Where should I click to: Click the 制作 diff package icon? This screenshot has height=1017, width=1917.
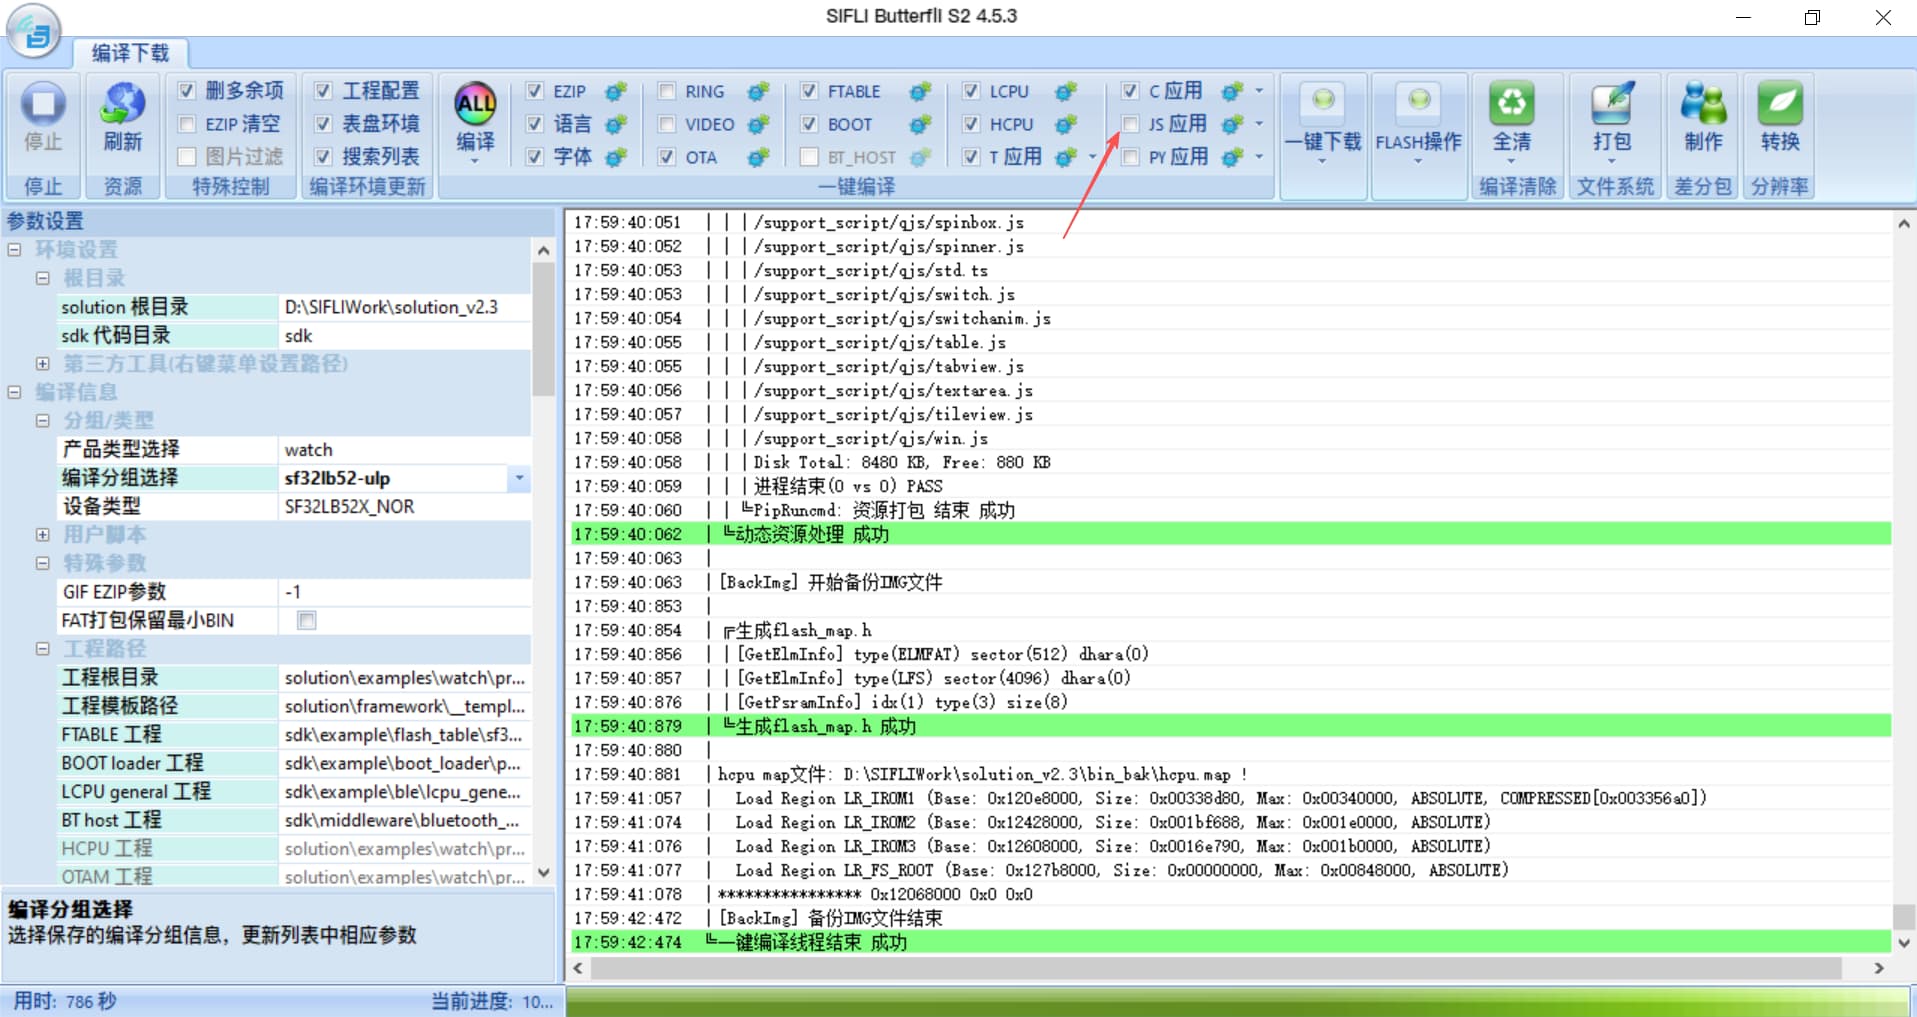(x=1703, y=104)
